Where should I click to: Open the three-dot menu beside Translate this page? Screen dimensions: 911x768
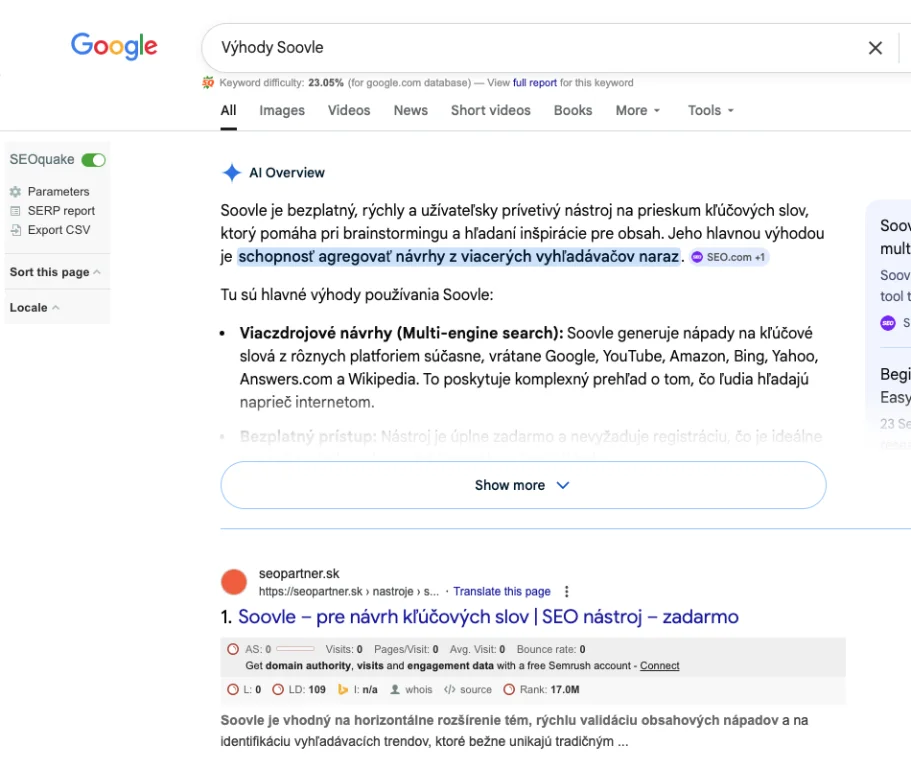pyautogui.click(x=567, y=591)
